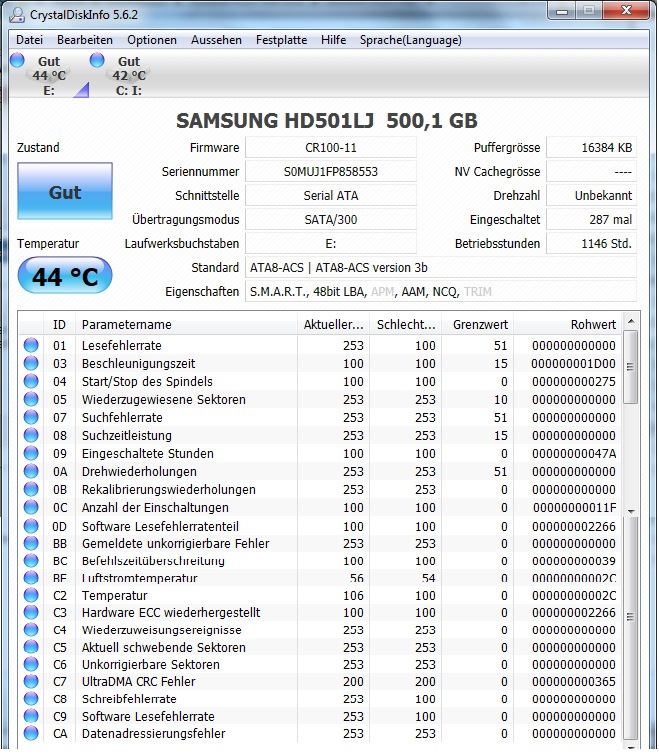This screenshot has height=754, width=659.
Task: Click status orb for Schreibfehlerrate row
Action: (31, 699)
